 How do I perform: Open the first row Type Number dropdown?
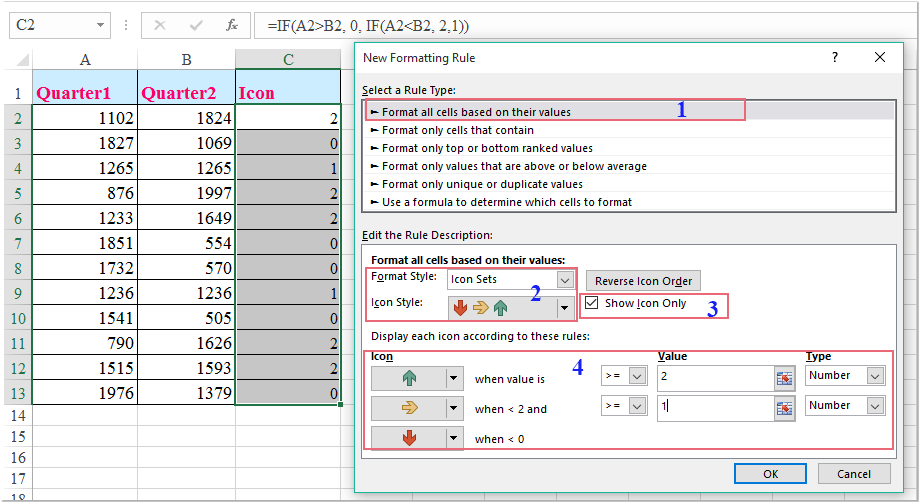click(875, 376)
